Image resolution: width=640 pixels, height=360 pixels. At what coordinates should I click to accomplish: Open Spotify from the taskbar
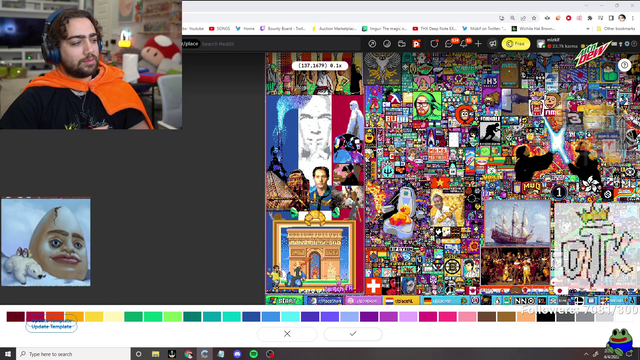(253, 354)
